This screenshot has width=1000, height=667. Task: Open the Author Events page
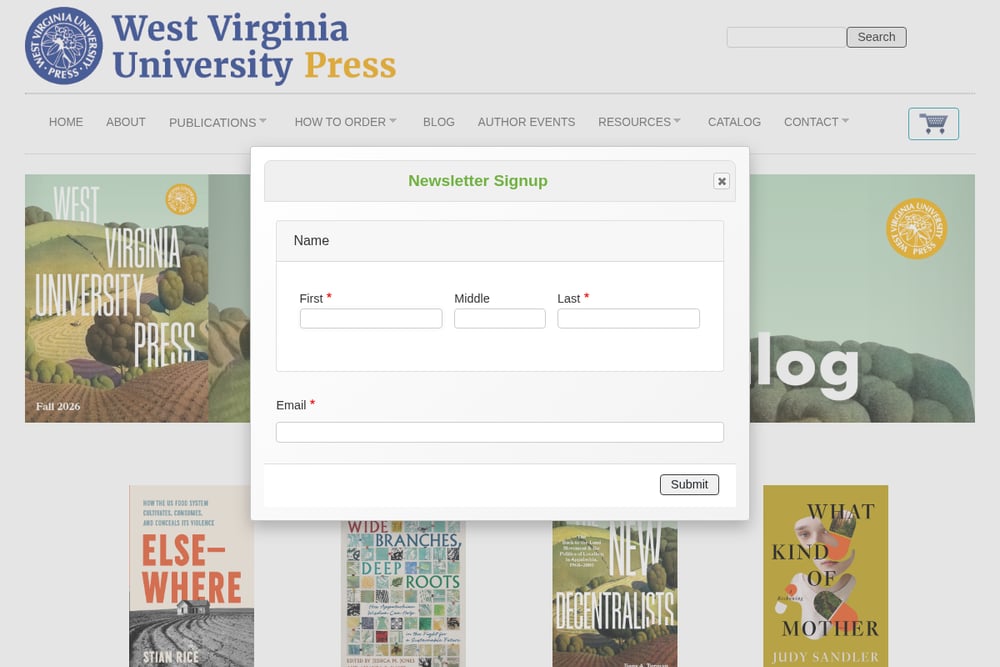(x=526, y=122)
